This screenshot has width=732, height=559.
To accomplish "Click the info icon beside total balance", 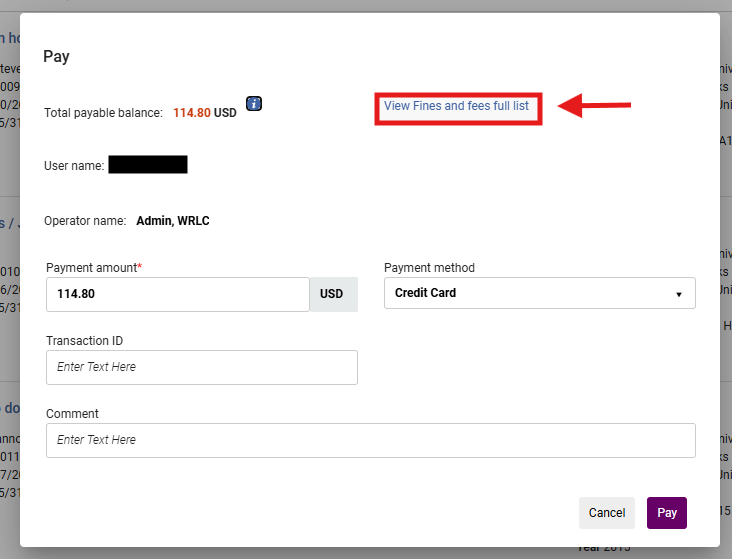I will [253, 104].
